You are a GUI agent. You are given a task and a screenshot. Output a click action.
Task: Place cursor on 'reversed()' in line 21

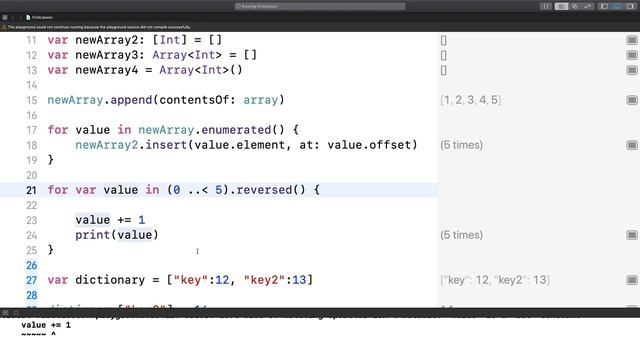(x=271, y=190)
